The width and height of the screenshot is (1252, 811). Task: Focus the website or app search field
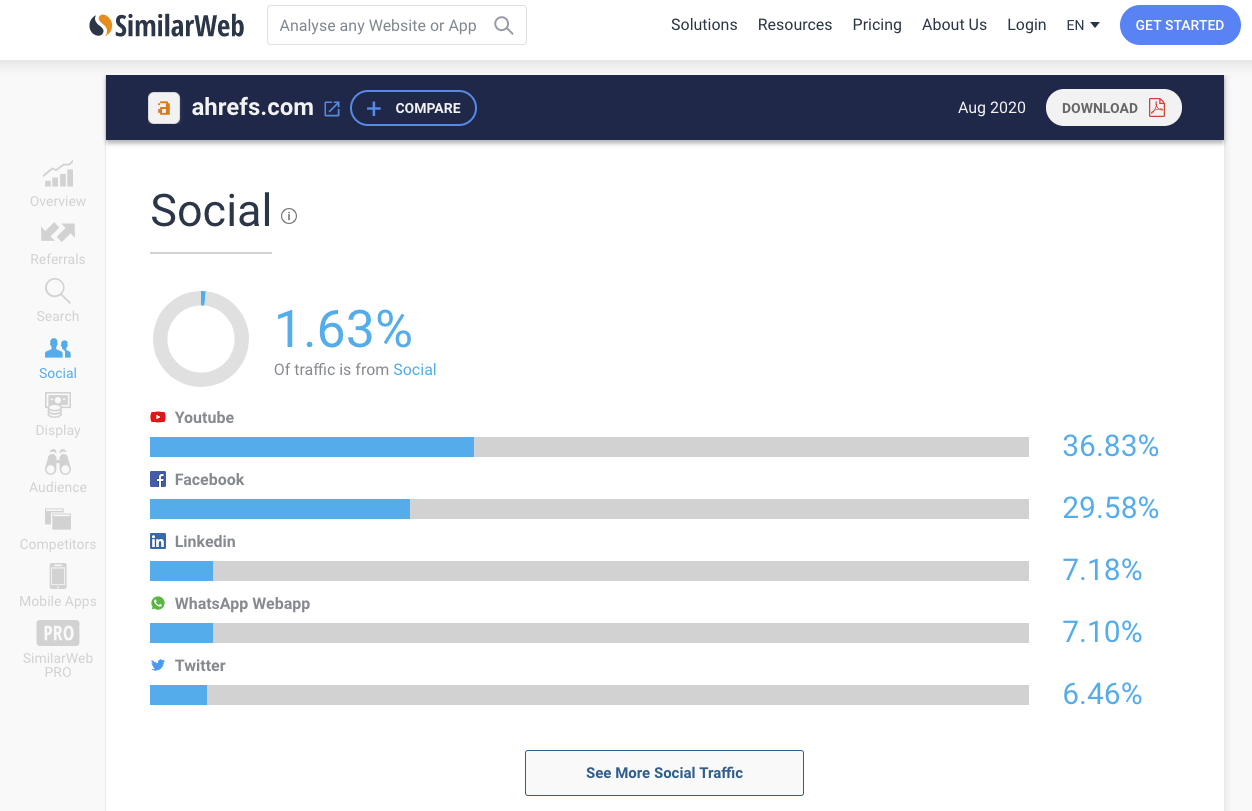point(385,26)
